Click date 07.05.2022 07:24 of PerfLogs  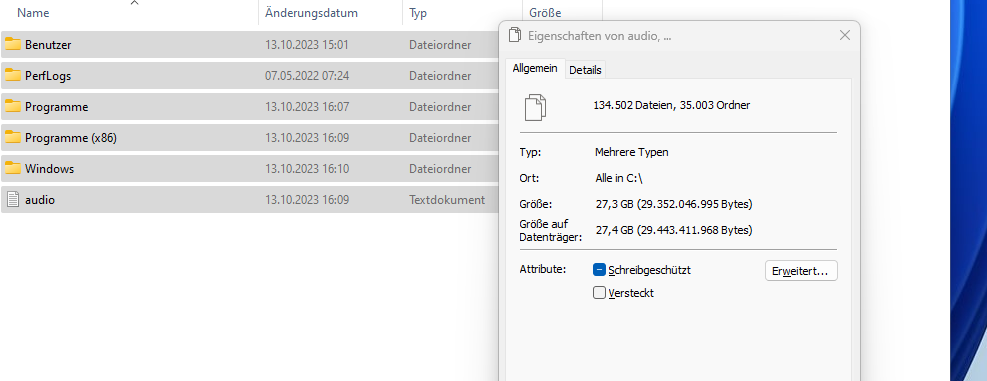coord(307,76)
